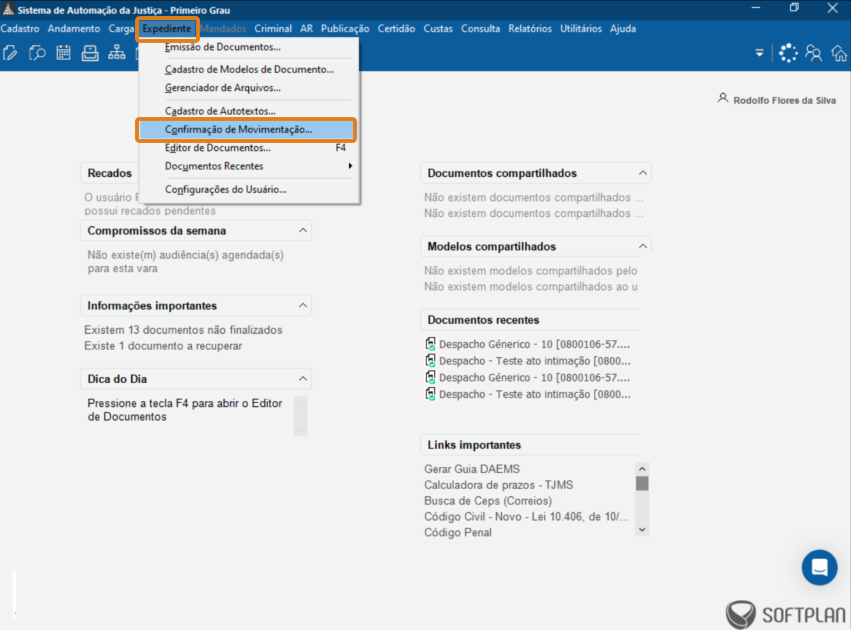
Task: Click scroll down arrow in Links importantes
Action: pos(642,530)
